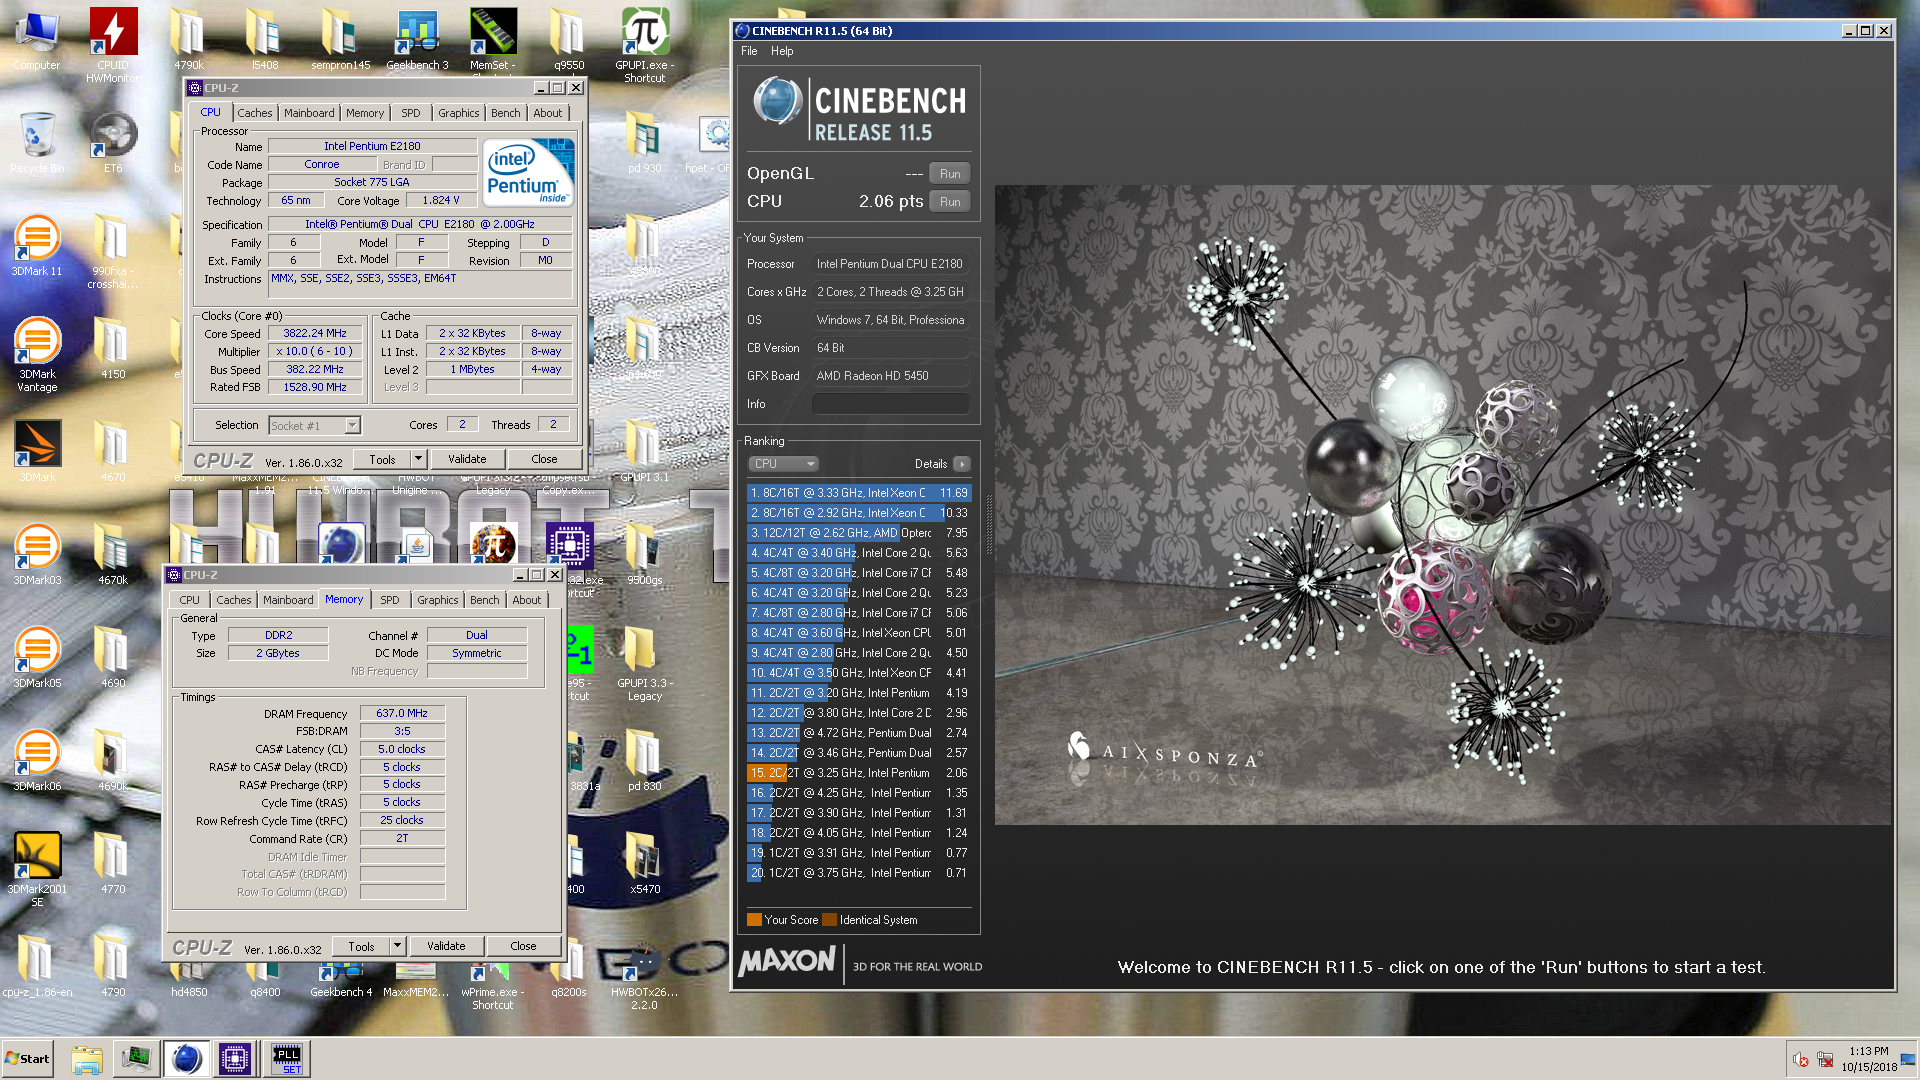Open 3DMark Vantage desktop icon
The height and width of the screenshot is (1080, 1920).
pyautogui.click(x=37, y=354)
